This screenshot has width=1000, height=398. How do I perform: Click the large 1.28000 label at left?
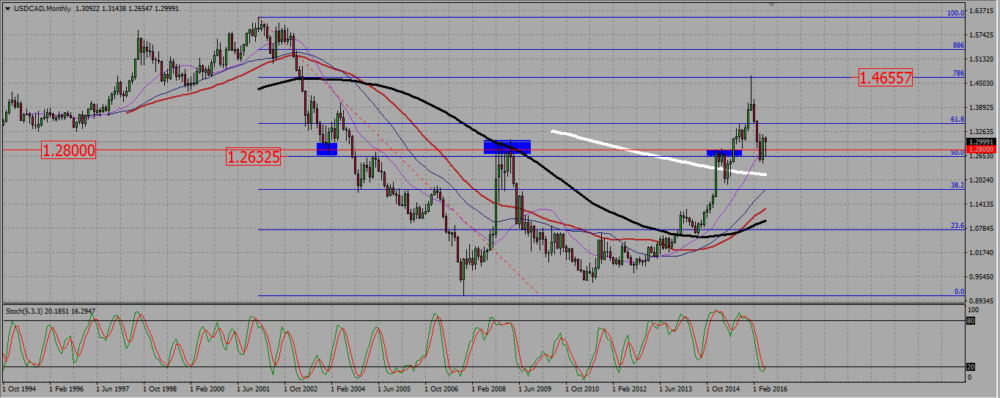coord(68,150)
